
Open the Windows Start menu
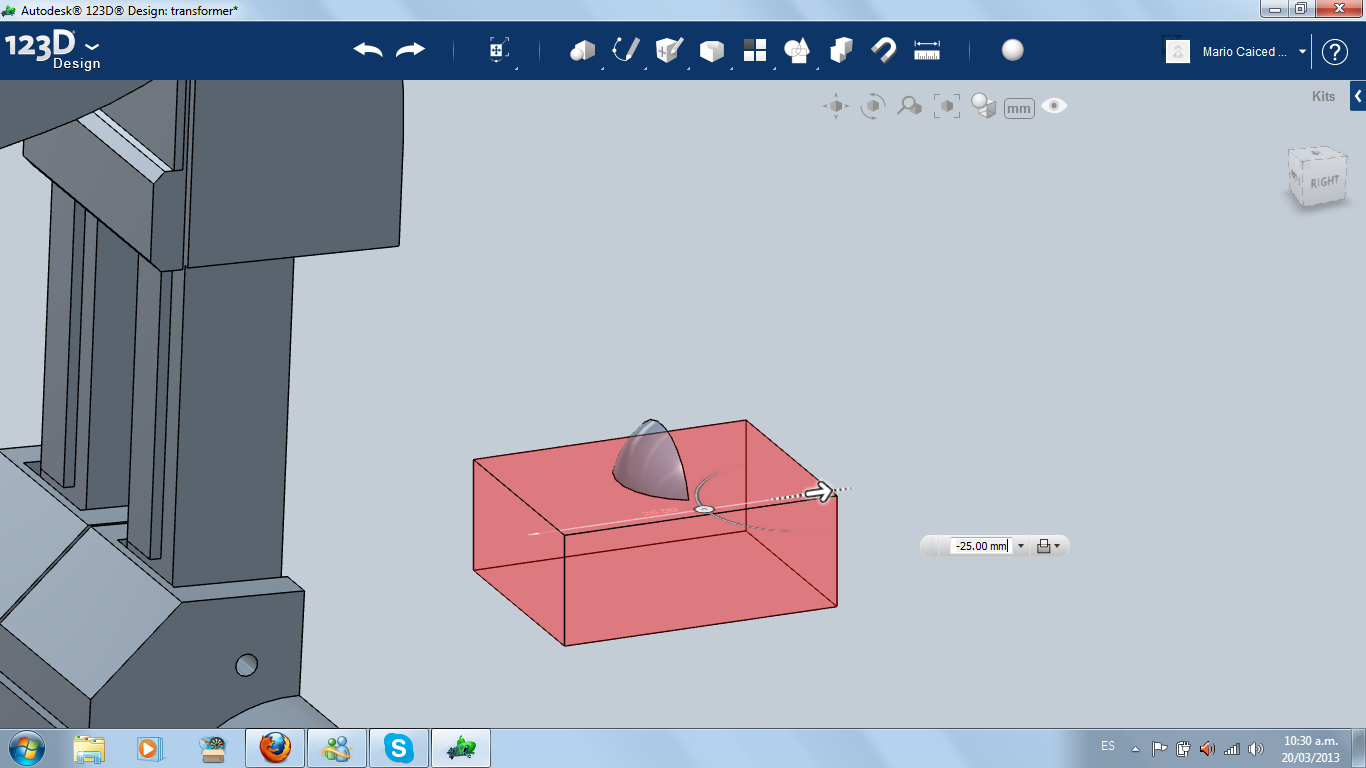tap(25, 748)
